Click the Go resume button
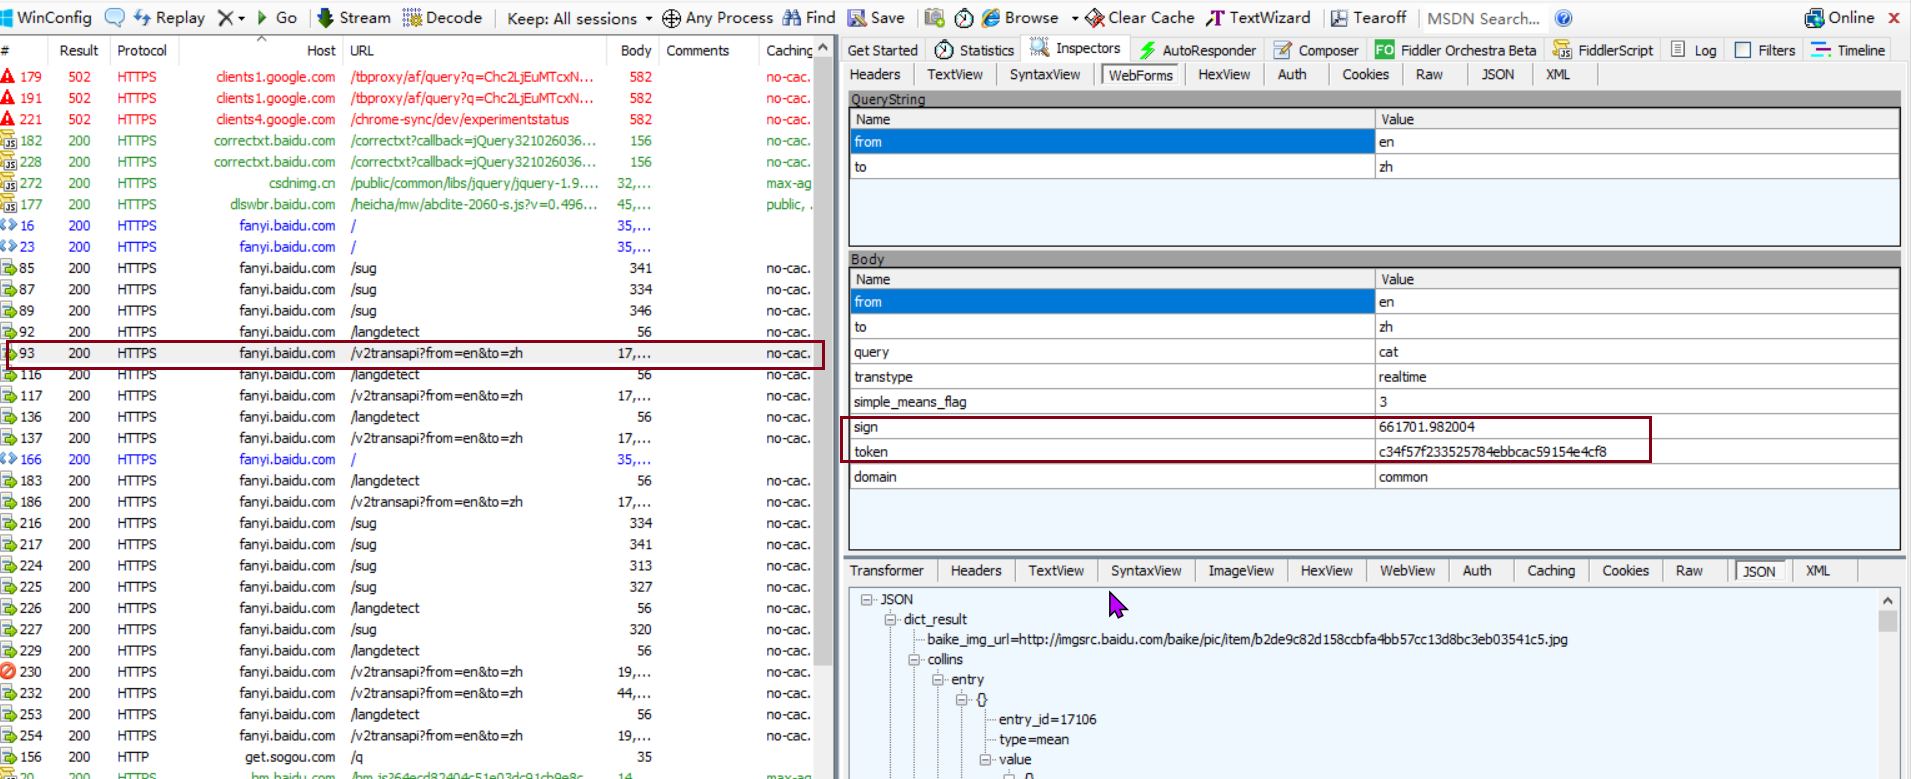This screenshot has width=1911, height=779. pyautogui.click(x=277, y=18)
